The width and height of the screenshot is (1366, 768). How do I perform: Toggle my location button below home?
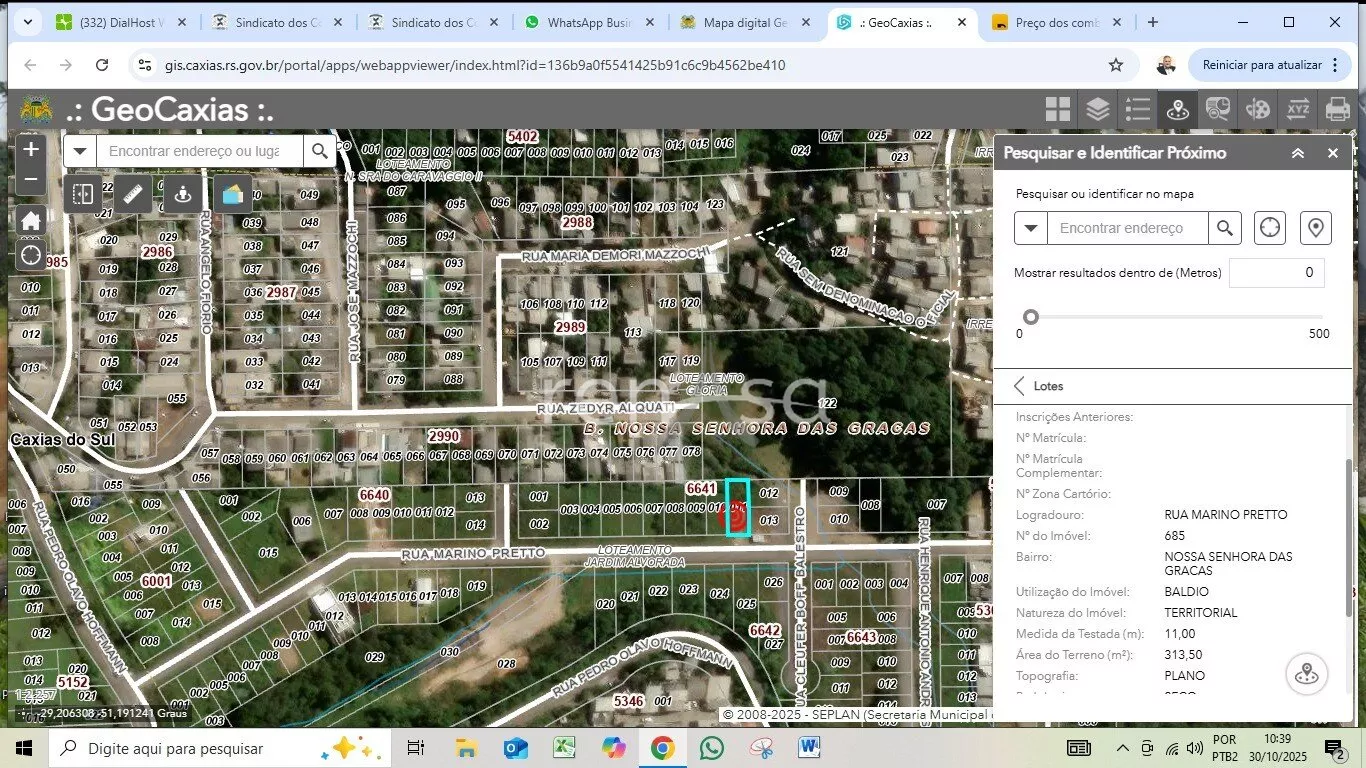[x=31, y=256]
